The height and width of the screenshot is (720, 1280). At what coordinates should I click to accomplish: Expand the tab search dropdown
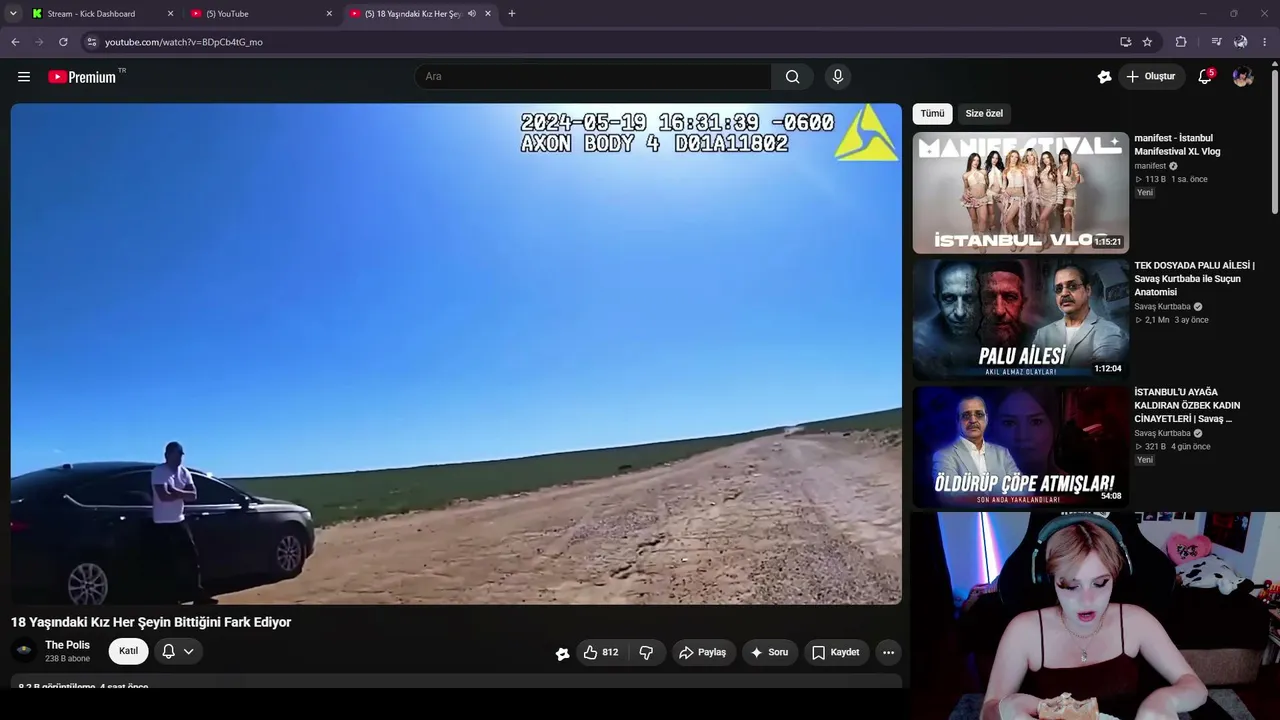pos(13,14)
